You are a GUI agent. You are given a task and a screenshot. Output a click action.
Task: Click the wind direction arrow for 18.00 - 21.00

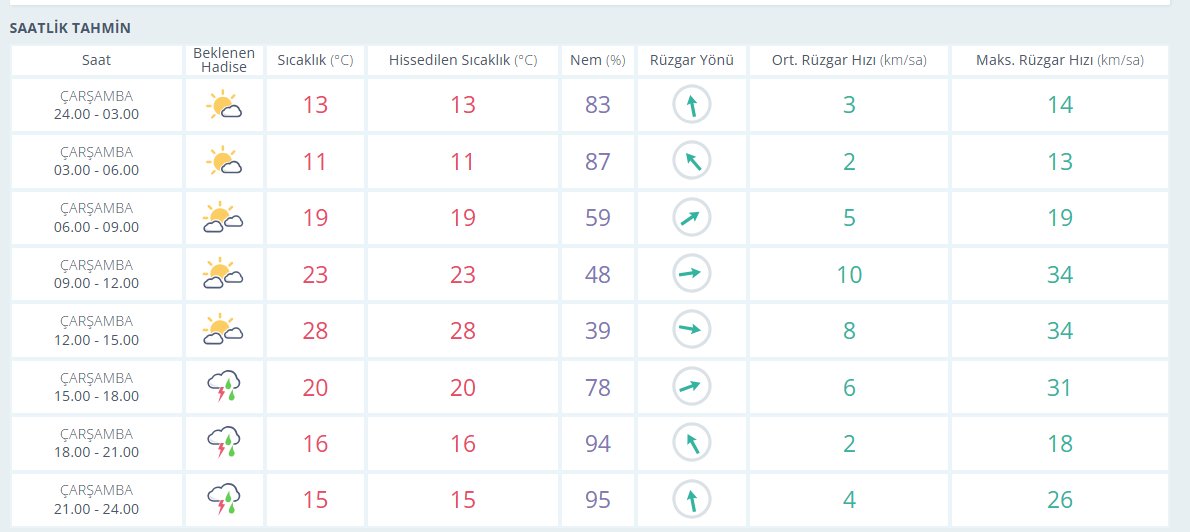point(692,443)
